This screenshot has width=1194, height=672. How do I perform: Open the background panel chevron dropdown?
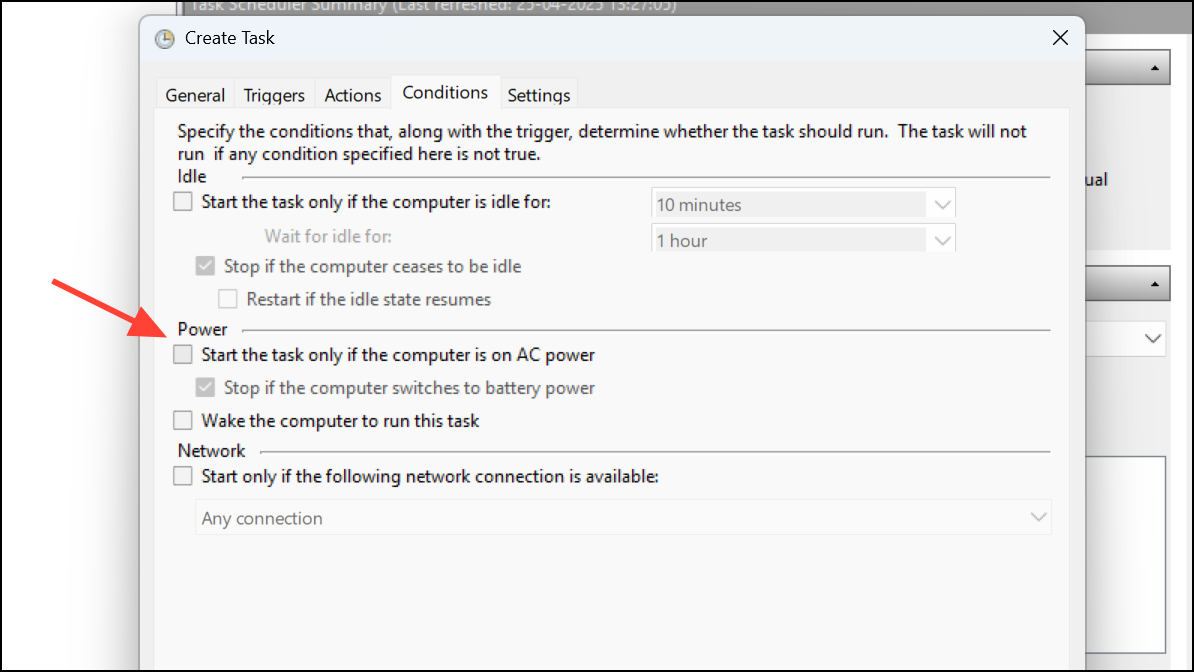point(1152,338)
